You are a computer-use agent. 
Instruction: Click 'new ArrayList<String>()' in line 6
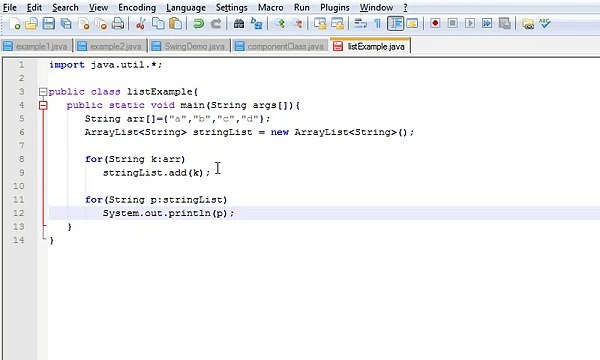342,132
